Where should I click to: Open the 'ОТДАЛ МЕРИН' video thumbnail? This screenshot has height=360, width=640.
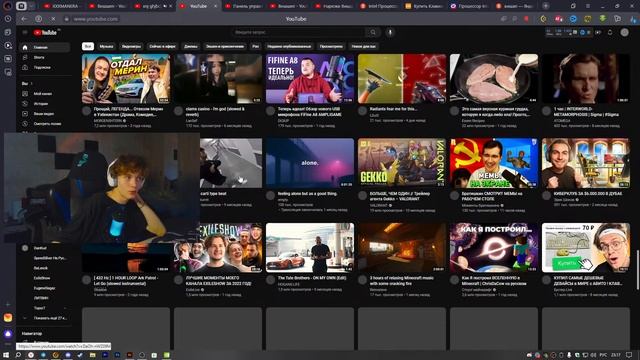point(126,78)
